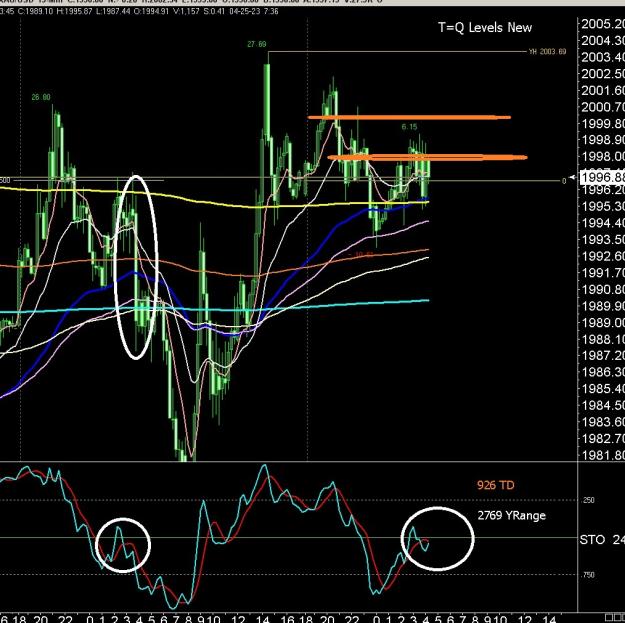
Task: Click the "C:1989.10" close value in the header
Action: [x=35, y=11]
